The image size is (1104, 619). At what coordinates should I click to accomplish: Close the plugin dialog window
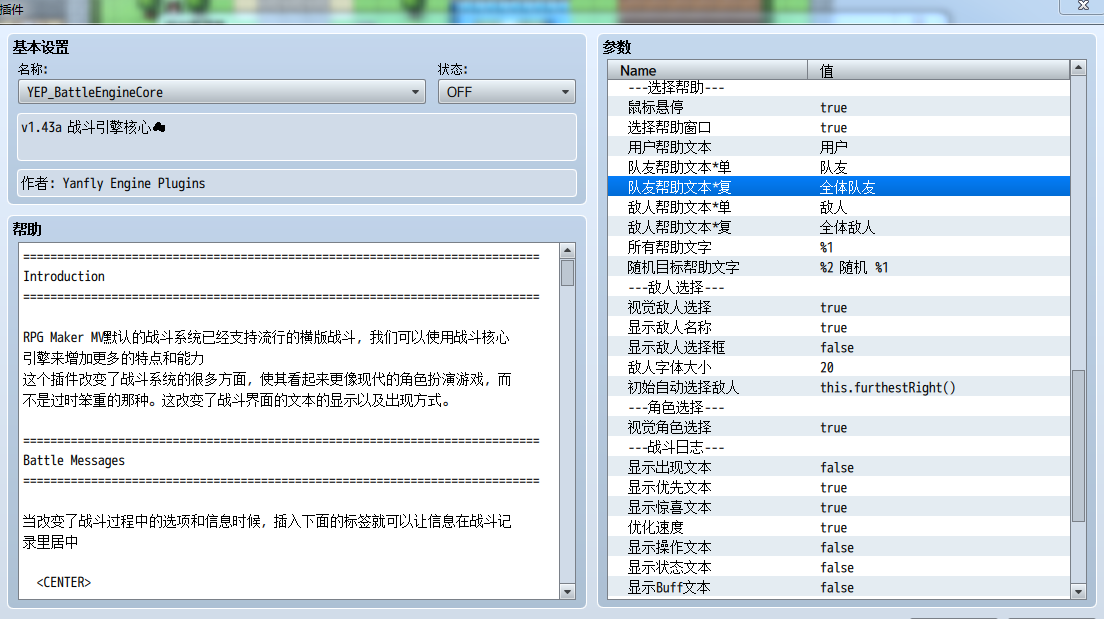click(x=1083, y=6)
